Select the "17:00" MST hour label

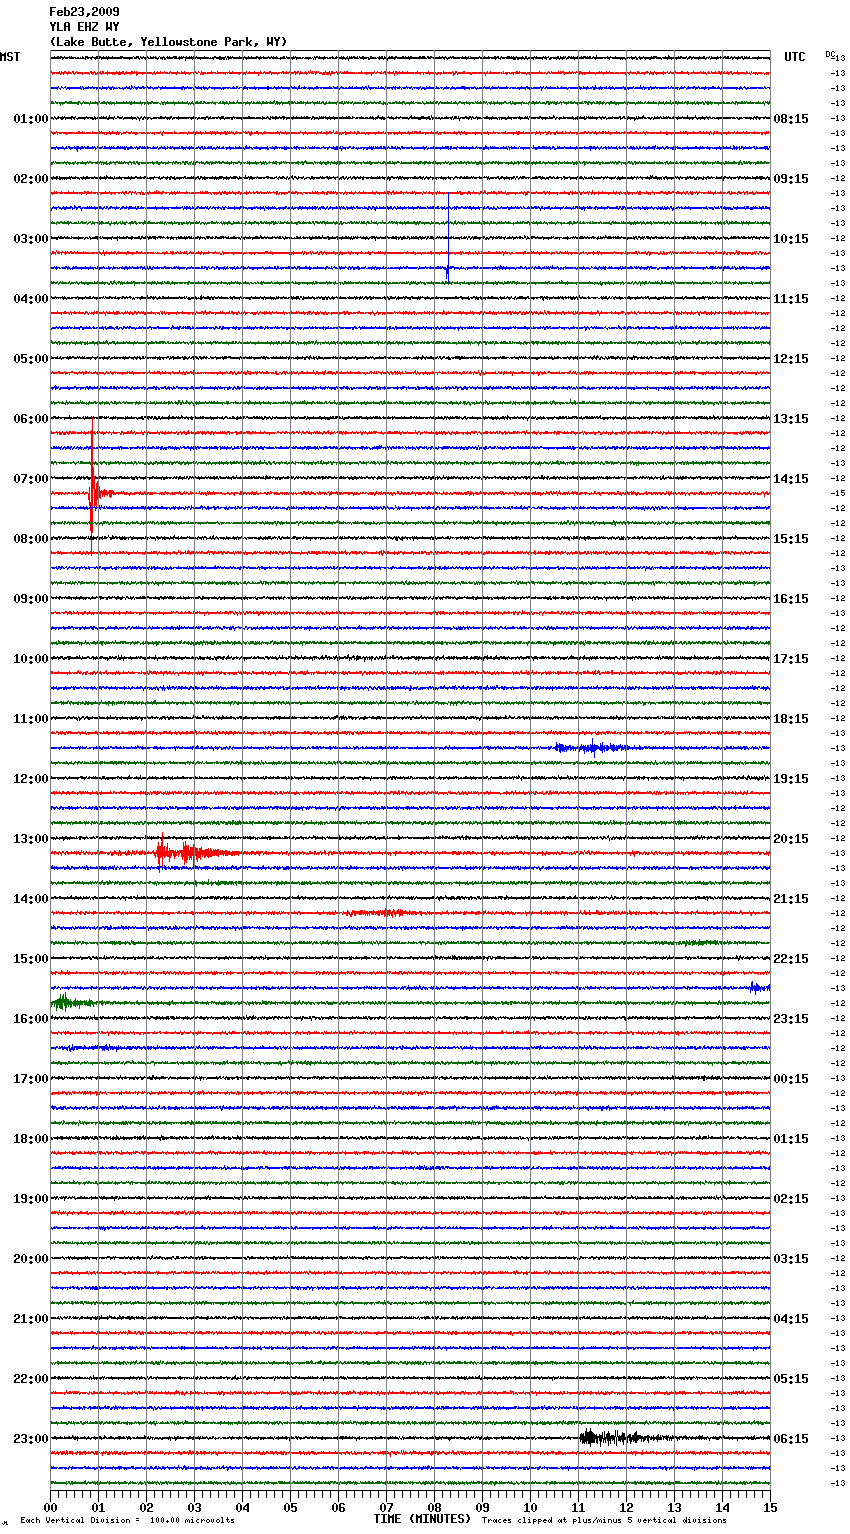30,1079
